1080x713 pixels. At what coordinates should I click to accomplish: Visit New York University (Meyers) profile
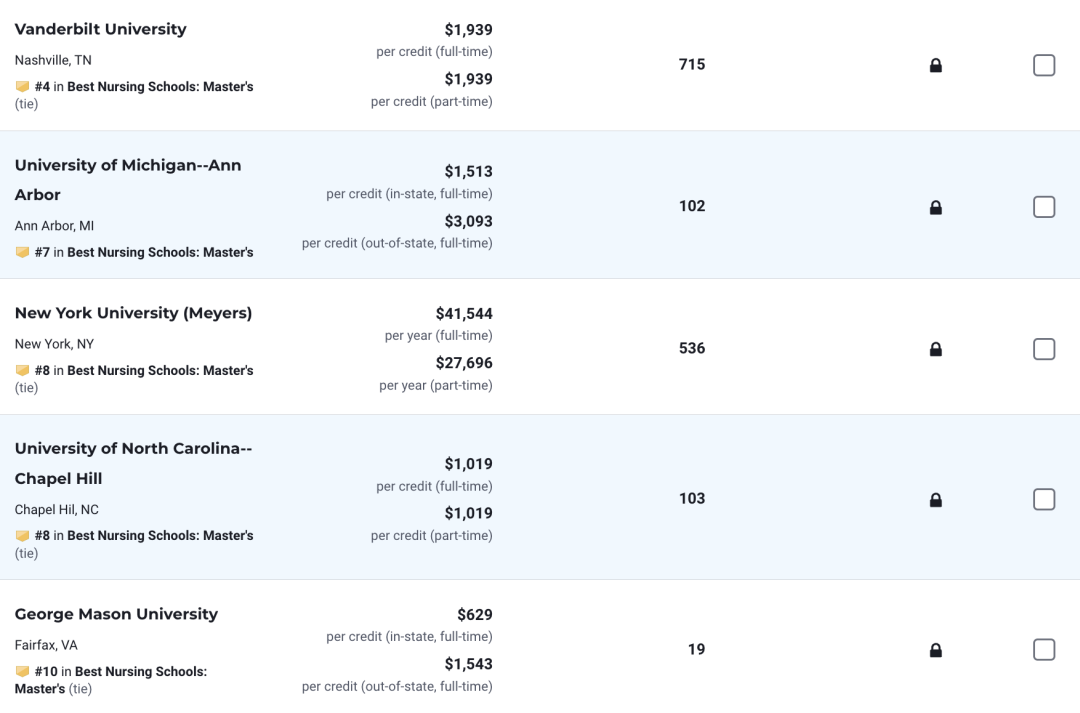133,313
